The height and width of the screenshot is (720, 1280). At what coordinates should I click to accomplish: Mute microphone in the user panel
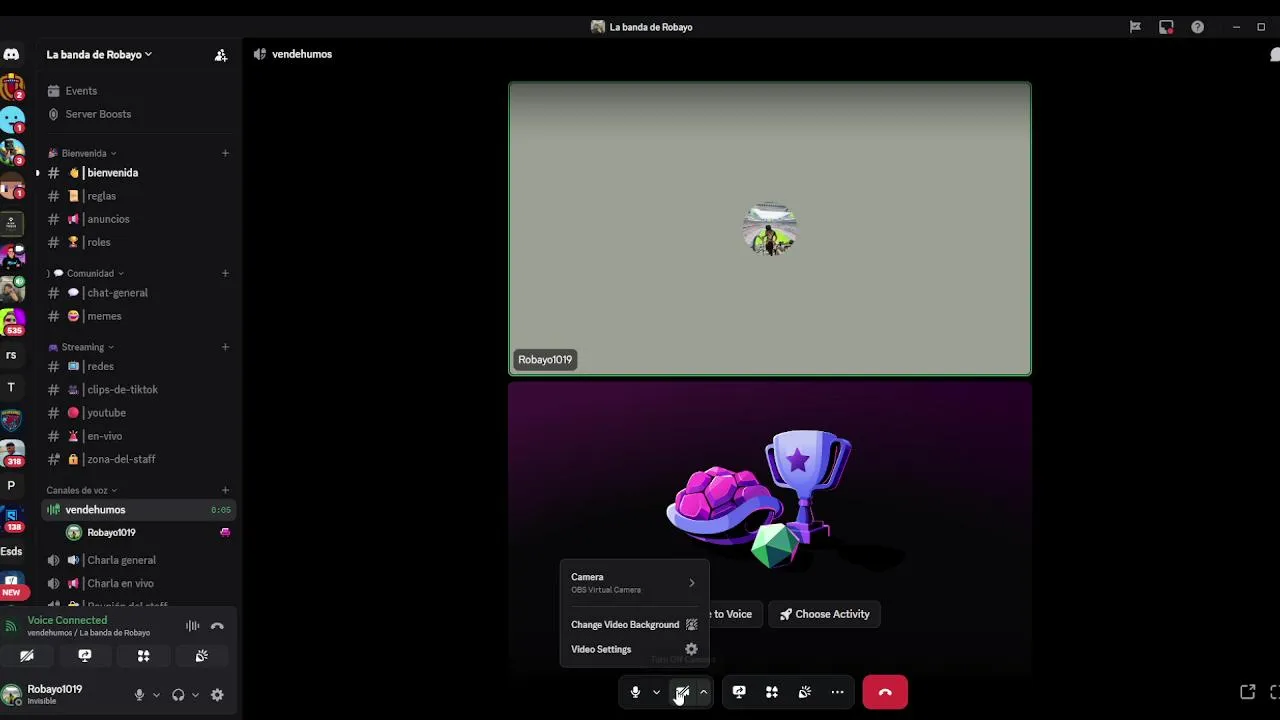click(139, 695)
